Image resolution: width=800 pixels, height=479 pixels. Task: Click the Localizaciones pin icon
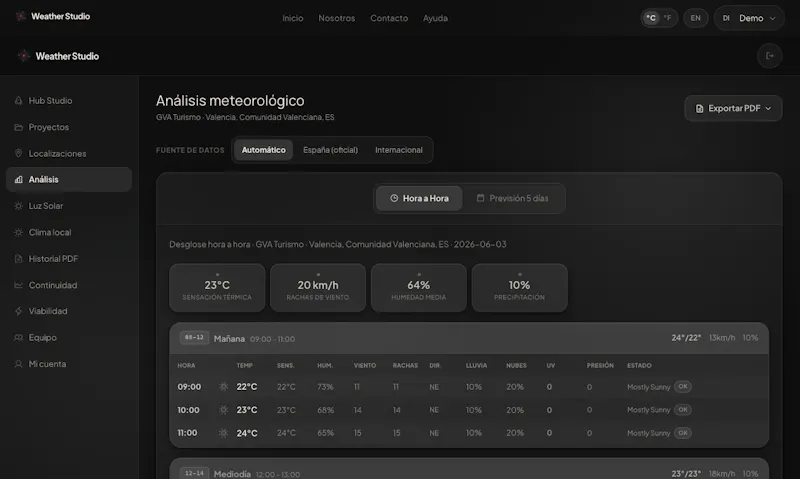pyautogui.click(x=18, y=153)
